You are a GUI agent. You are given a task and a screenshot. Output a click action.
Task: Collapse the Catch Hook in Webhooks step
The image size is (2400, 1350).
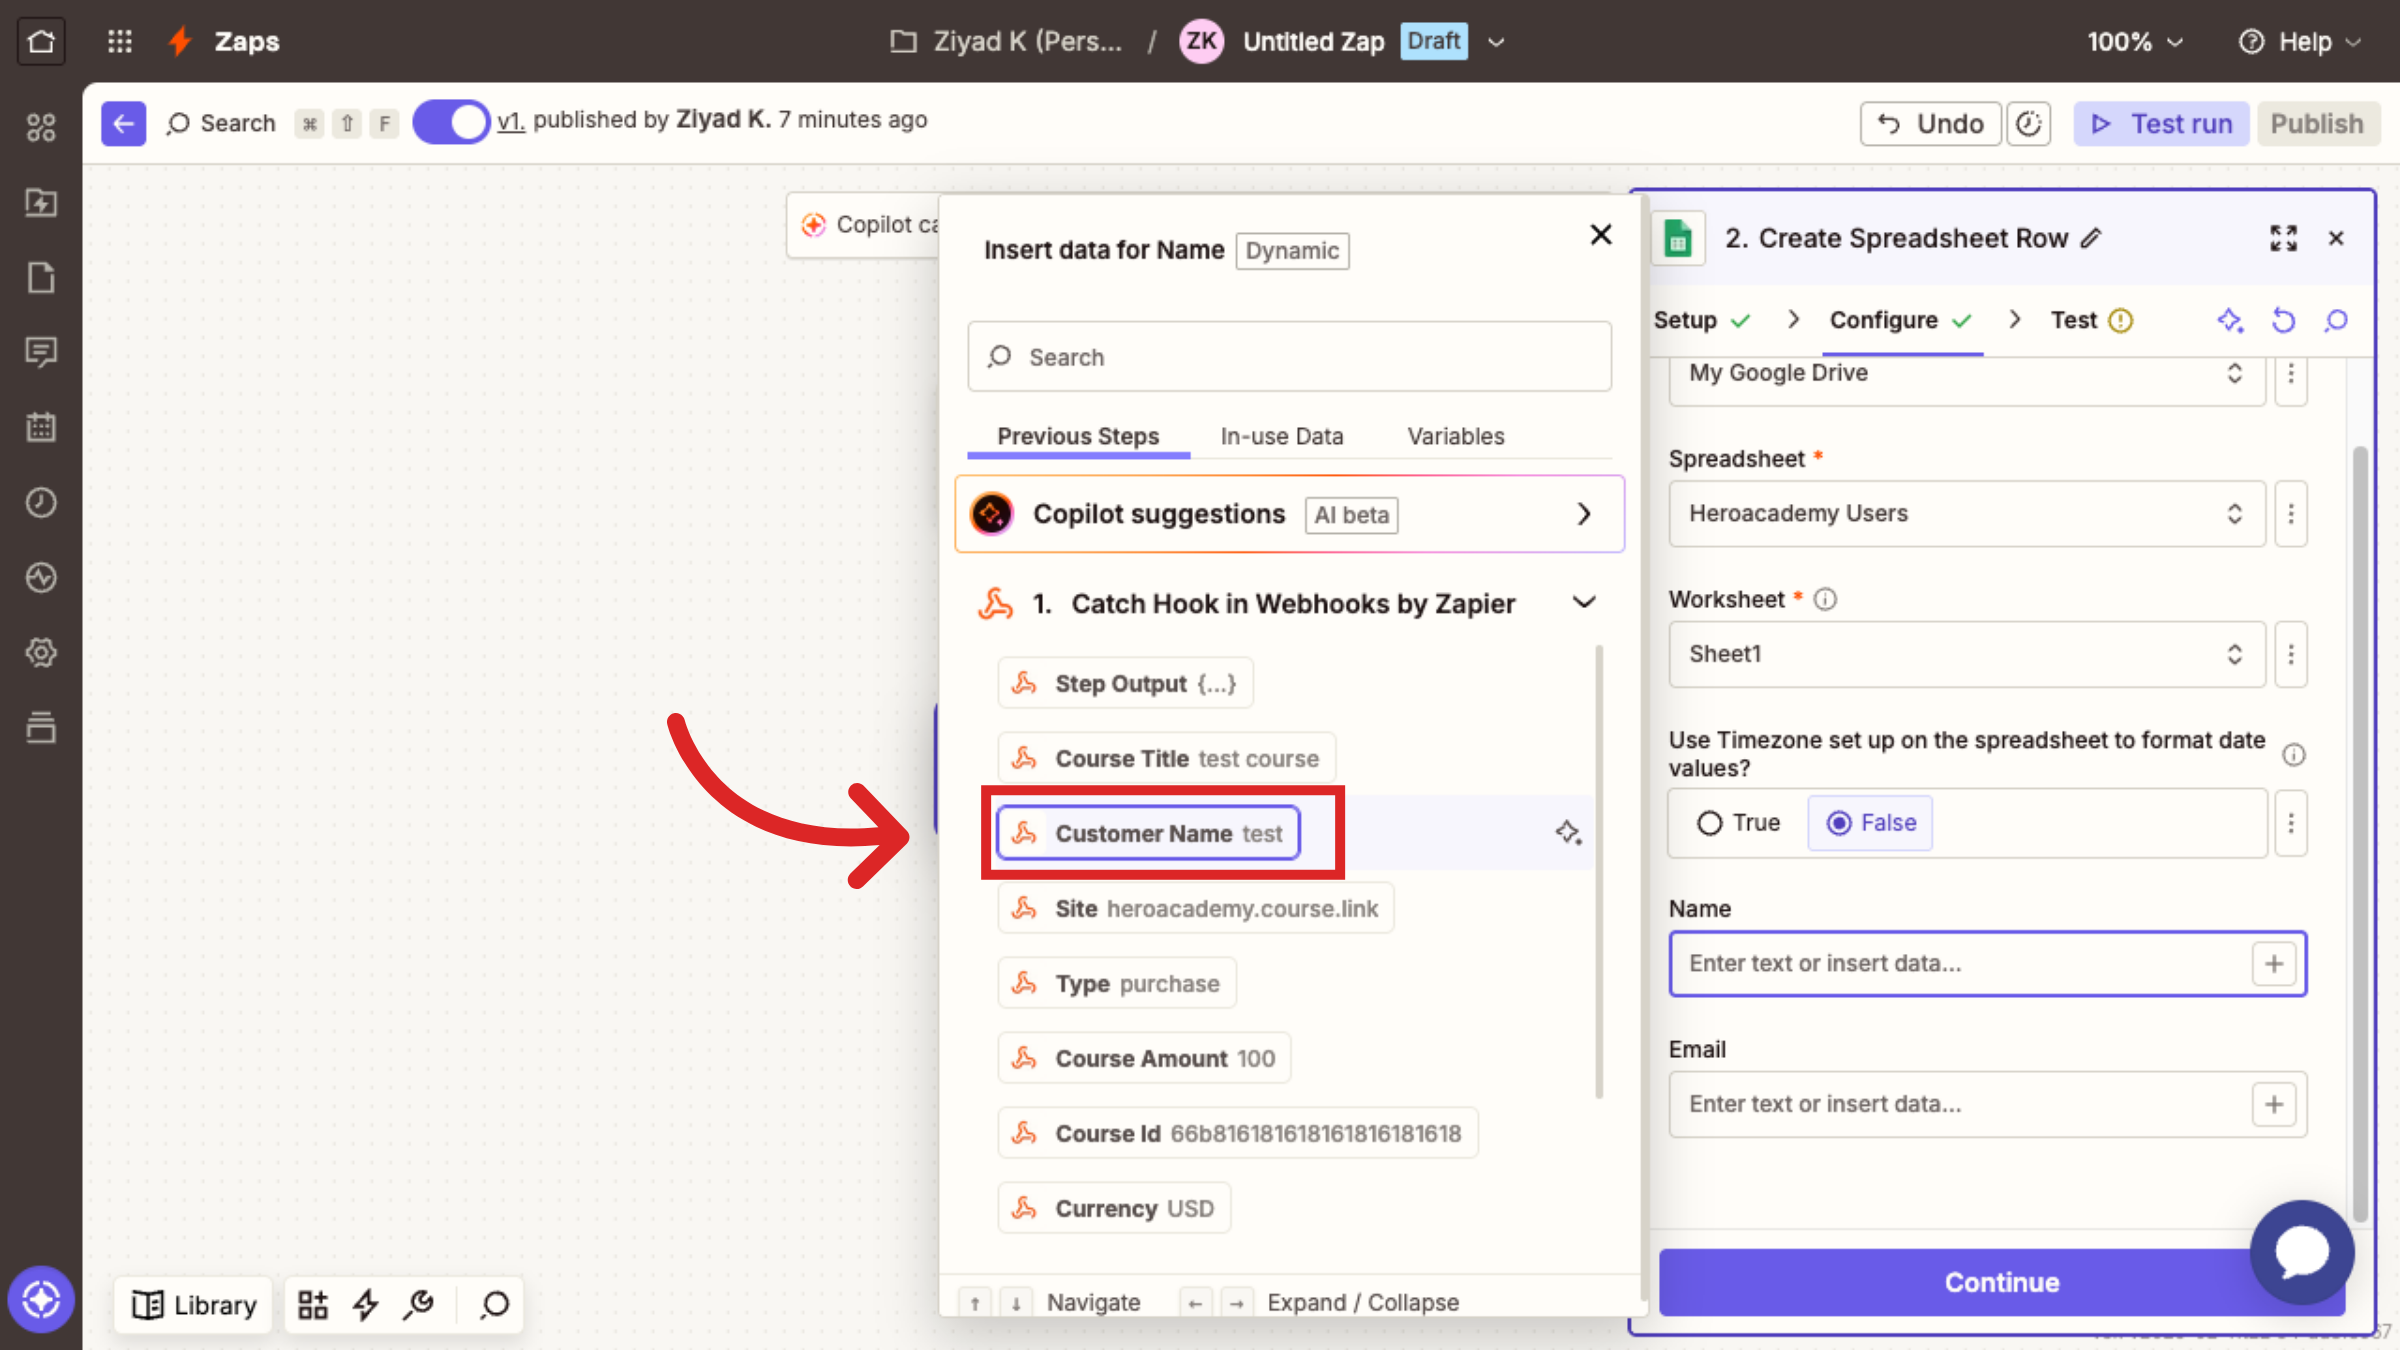(1584, 602)
